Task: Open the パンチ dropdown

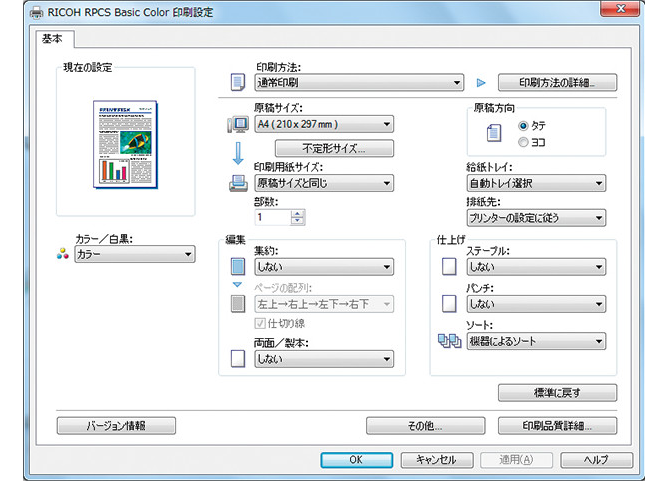Action: 536,304
